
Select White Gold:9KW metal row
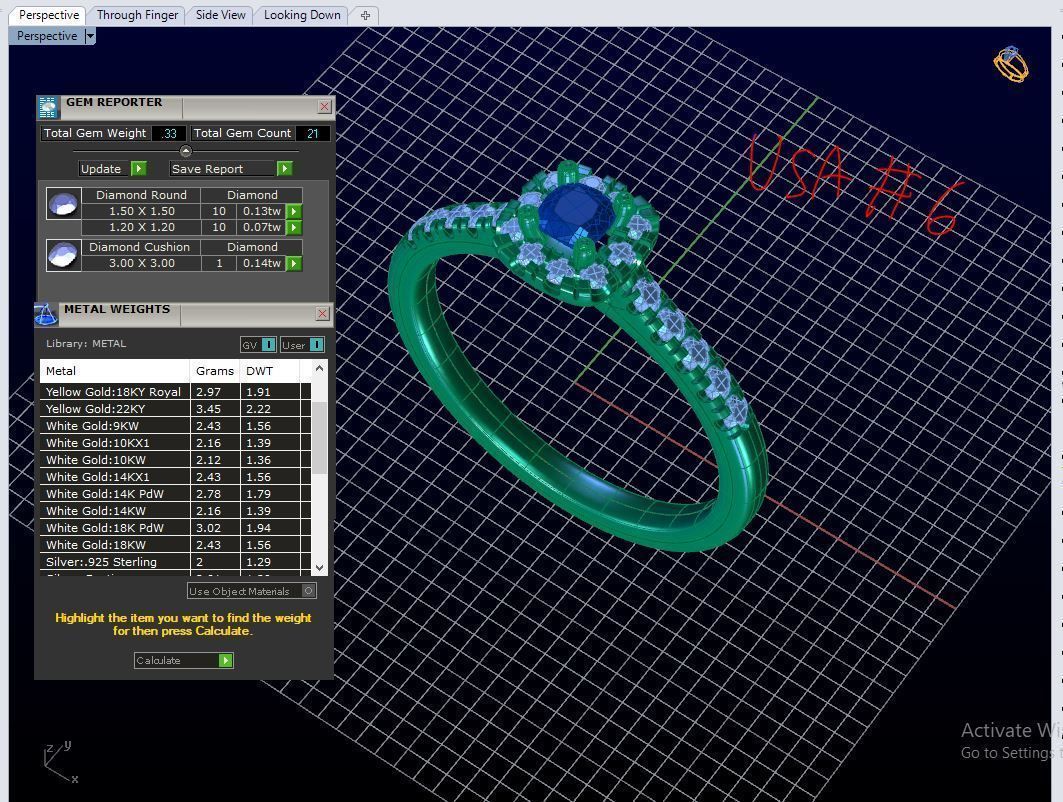175,426
